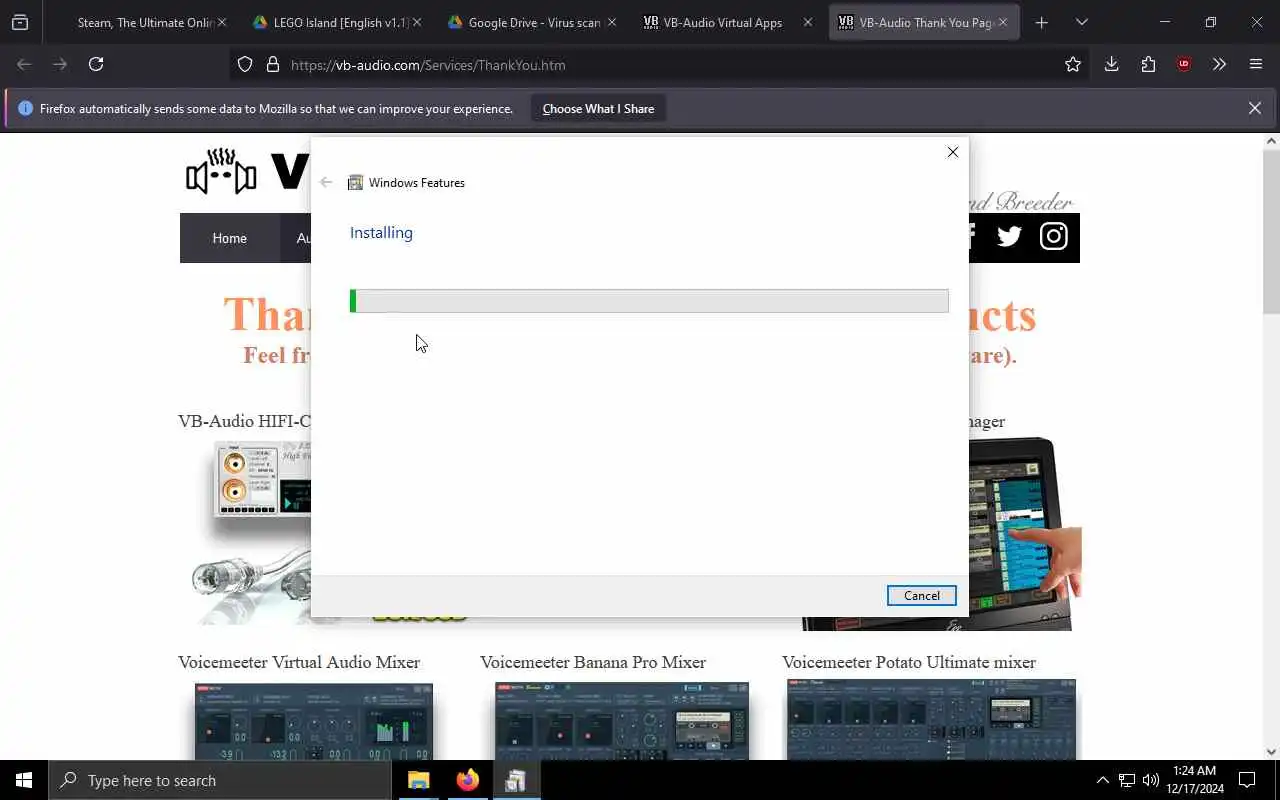Viewport: 1280px width, 800px height.
Task: Open the Windows Start menu
Action: click(x=24, y=780)
